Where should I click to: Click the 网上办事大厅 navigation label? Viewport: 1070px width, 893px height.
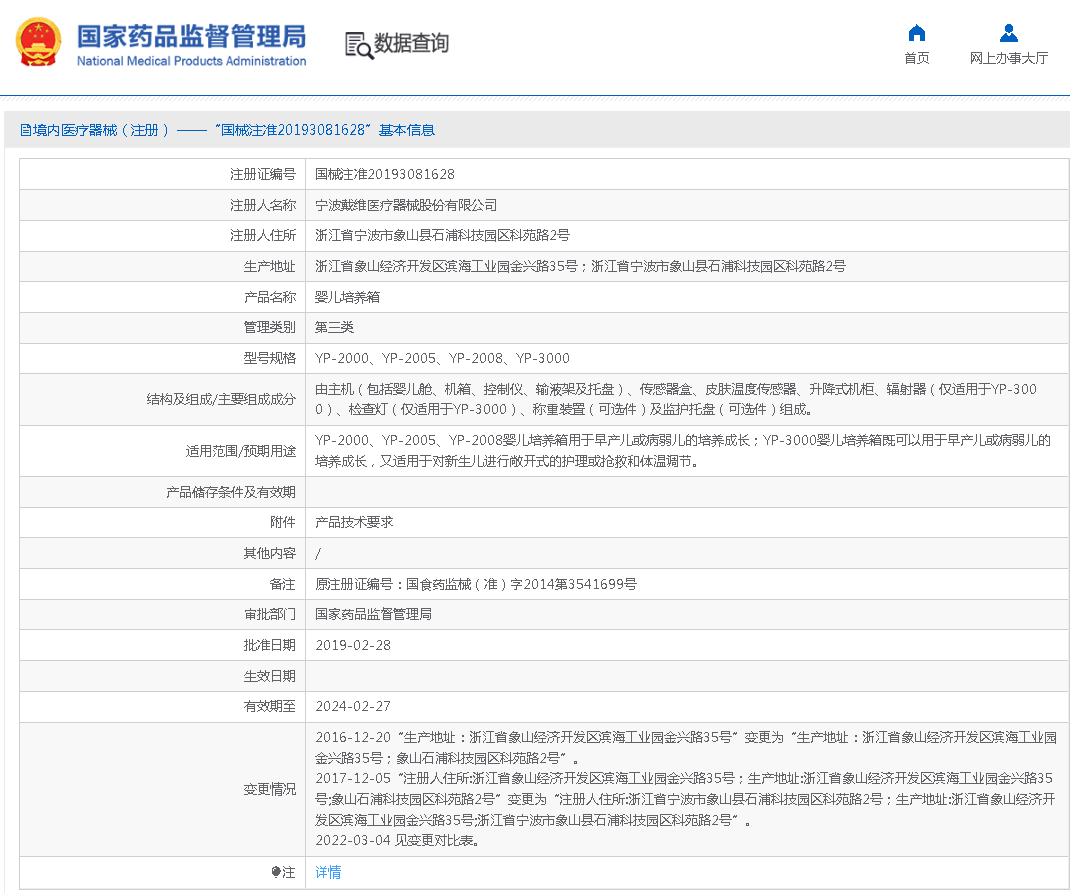pyautogui.click(x=1007, y=57)
